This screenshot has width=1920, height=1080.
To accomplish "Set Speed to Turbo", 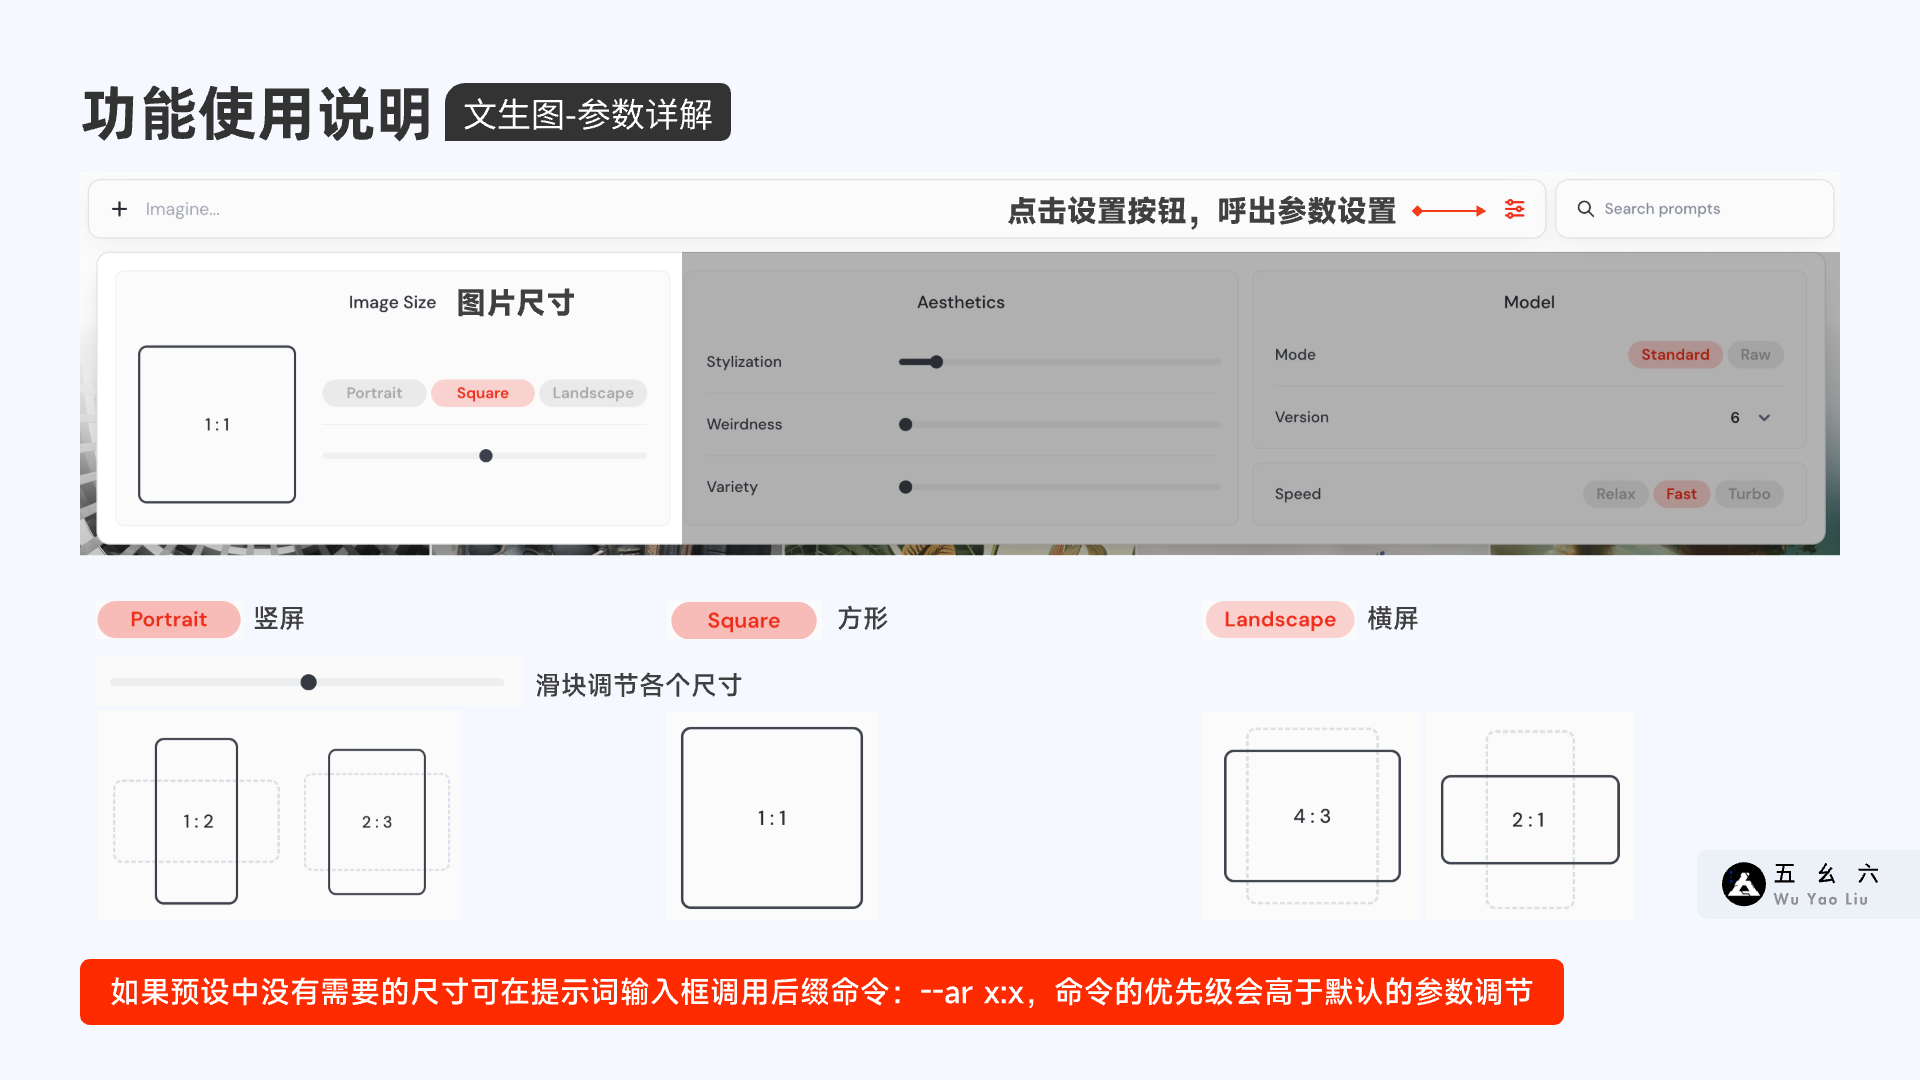I will click(1748, 494).
